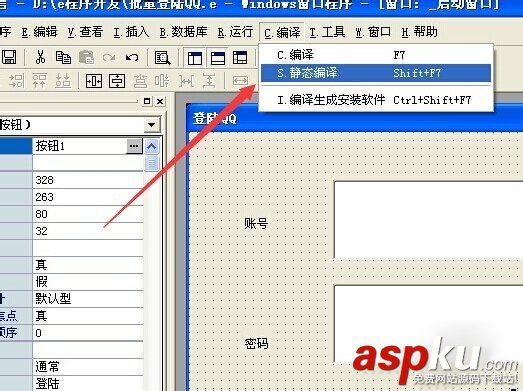The width and height of the screenshot is (523, 391).
Task: Select the 假 property value
Action: pos(88,282)
